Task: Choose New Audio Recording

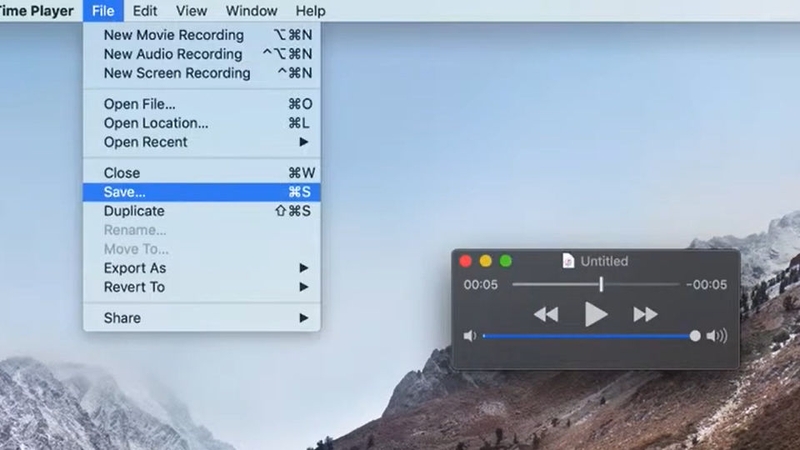Action: pos(202,54)
